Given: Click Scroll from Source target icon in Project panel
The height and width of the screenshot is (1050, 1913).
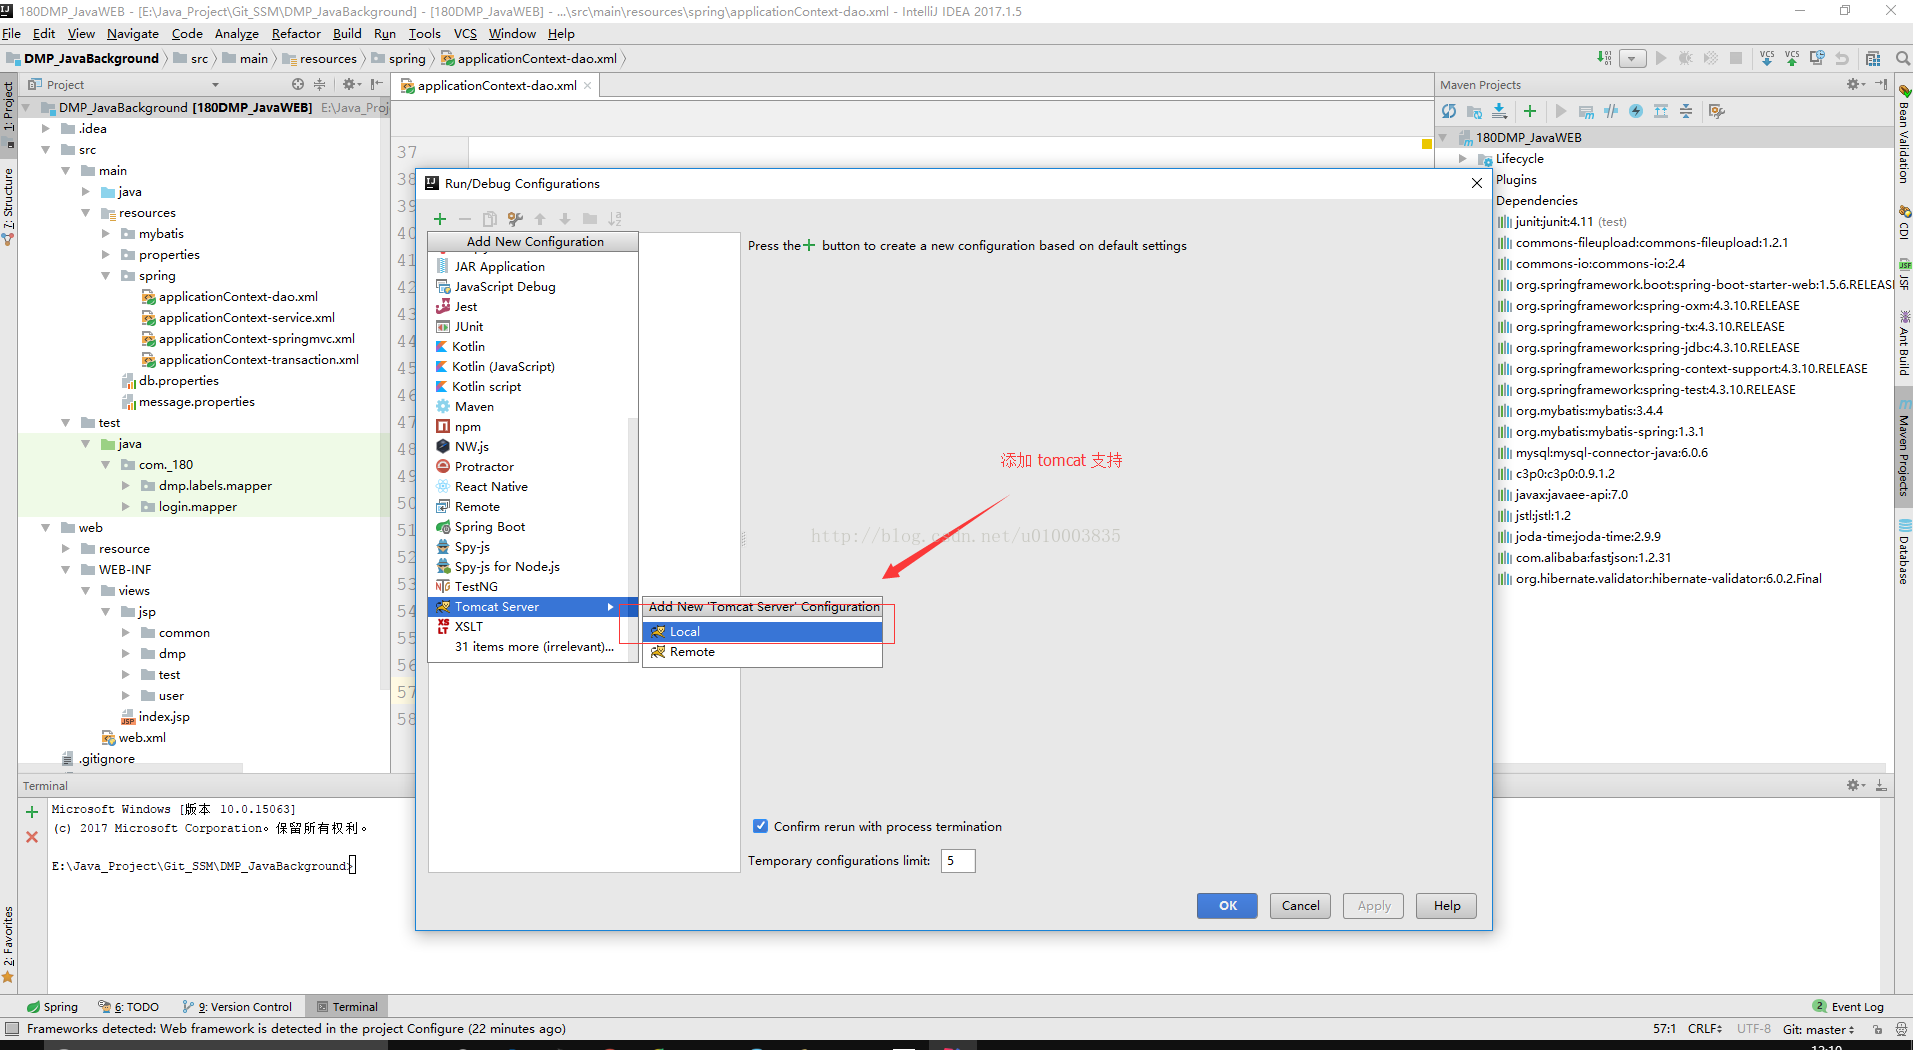Looking at the screenshot, I should pyautogui.click(x=298, y=84).
